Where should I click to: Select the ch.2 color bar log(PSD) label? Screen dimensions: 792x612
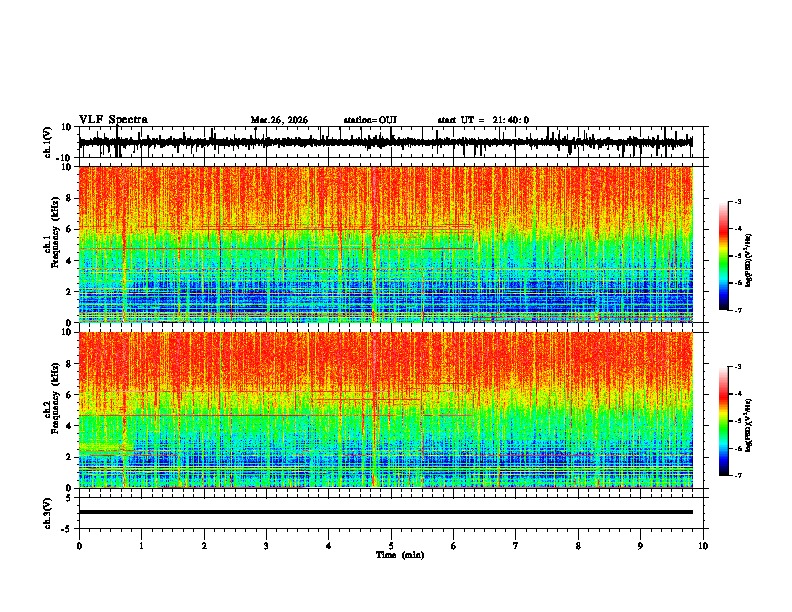[749, 425]
